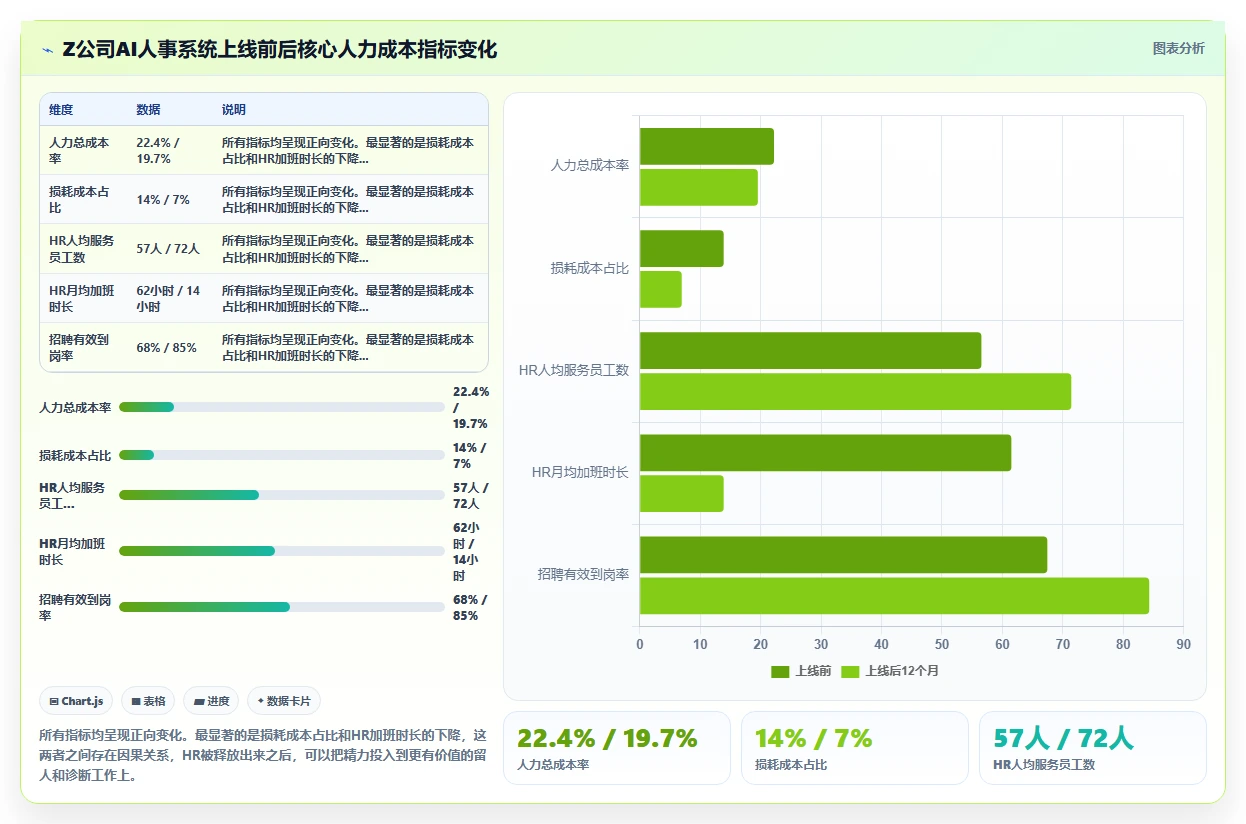Toggle the 上线前 legend swatch
The image size is (1246, 824).
(780, 671)
